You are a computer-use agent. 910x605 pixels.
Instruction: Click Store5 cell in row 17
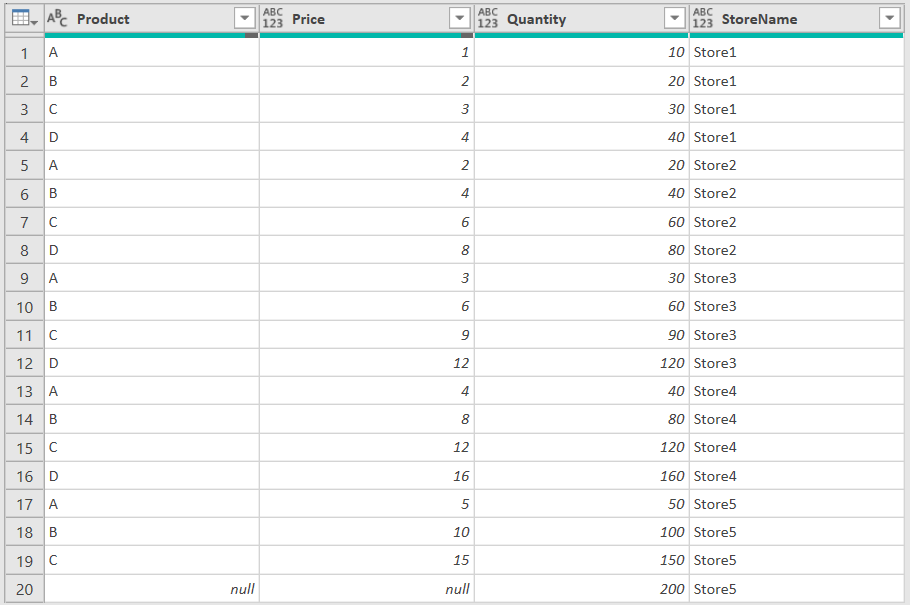coord(796,504)
